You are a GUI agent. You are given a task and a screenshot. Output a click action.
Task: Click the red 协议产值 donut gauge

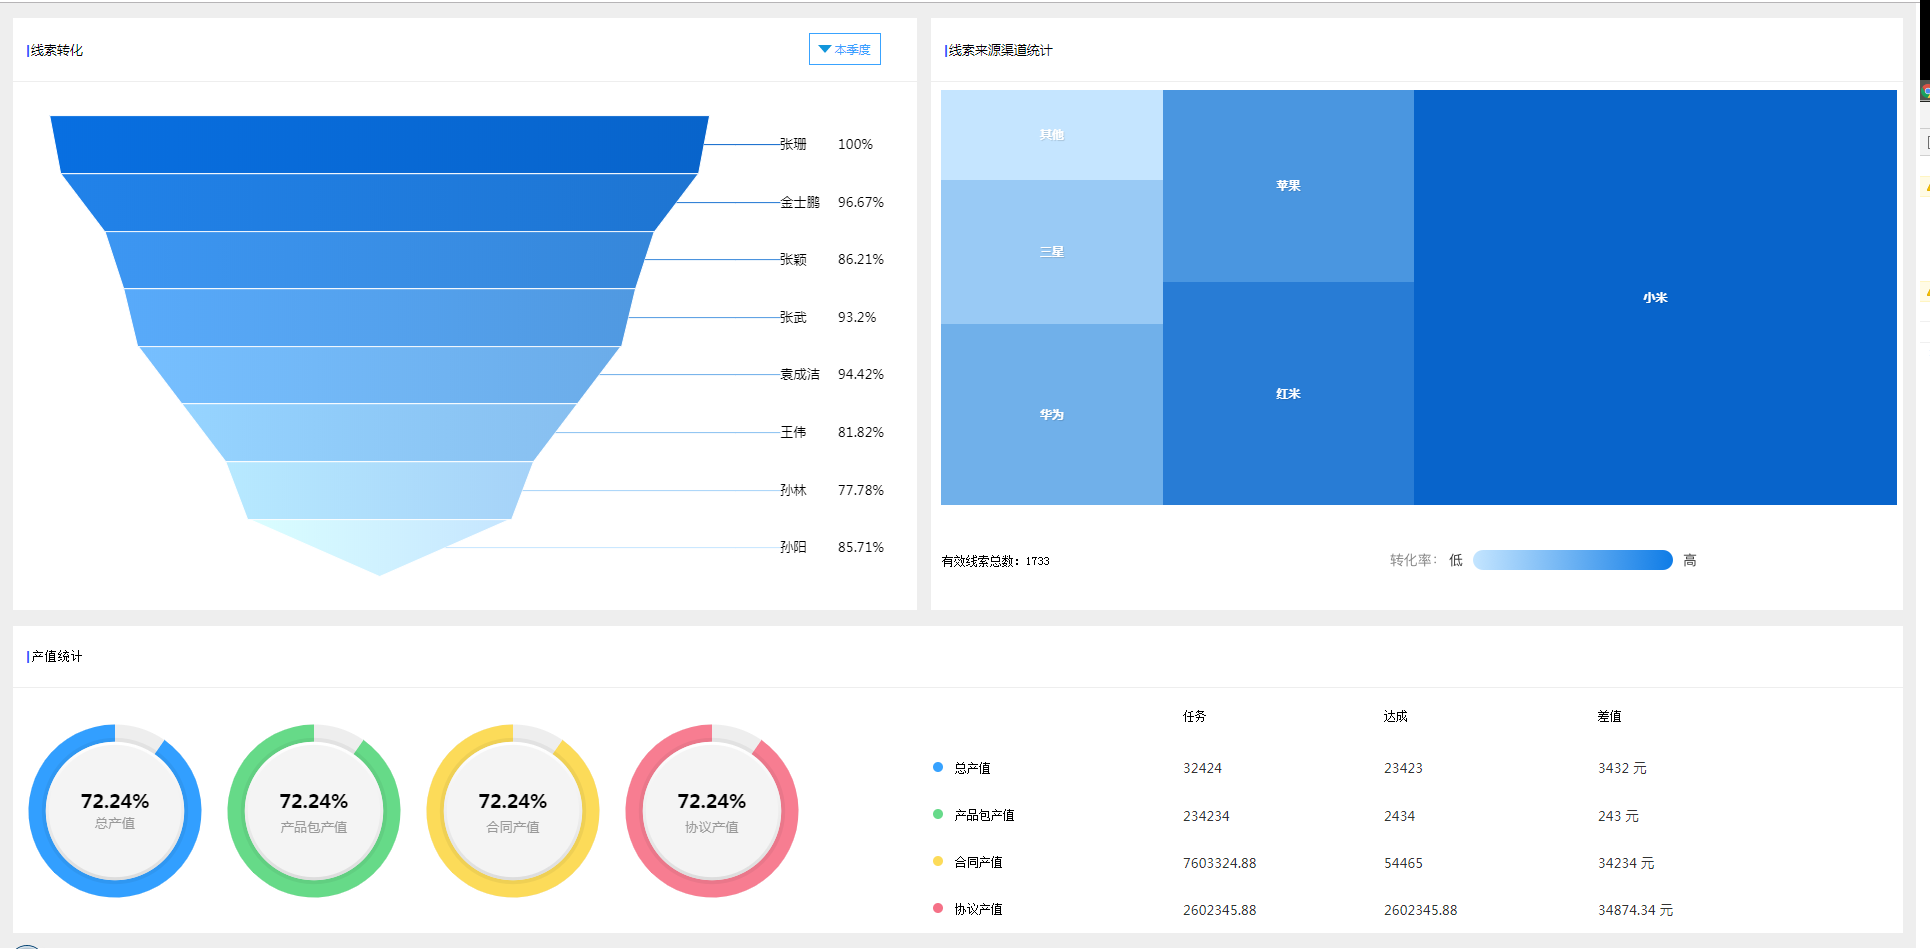(x=712, y=811)
